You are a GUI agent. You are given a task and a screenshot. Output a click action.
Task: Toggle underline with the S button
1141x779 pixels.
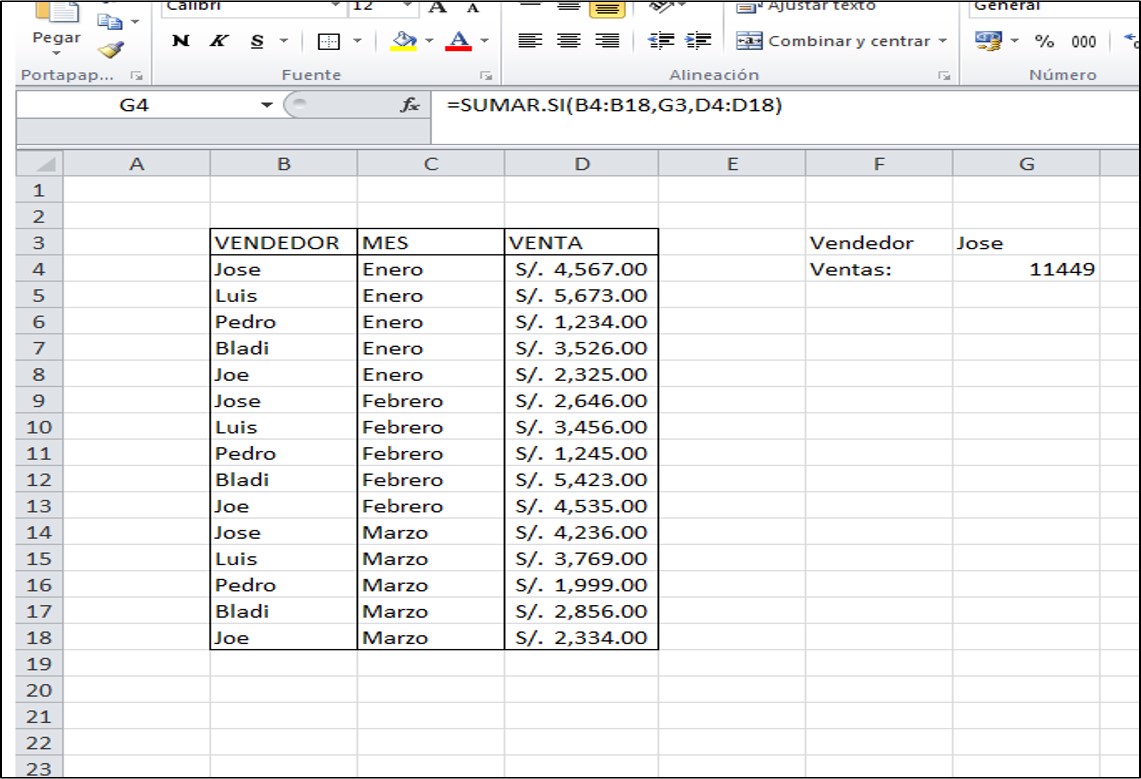click(256, 39)
